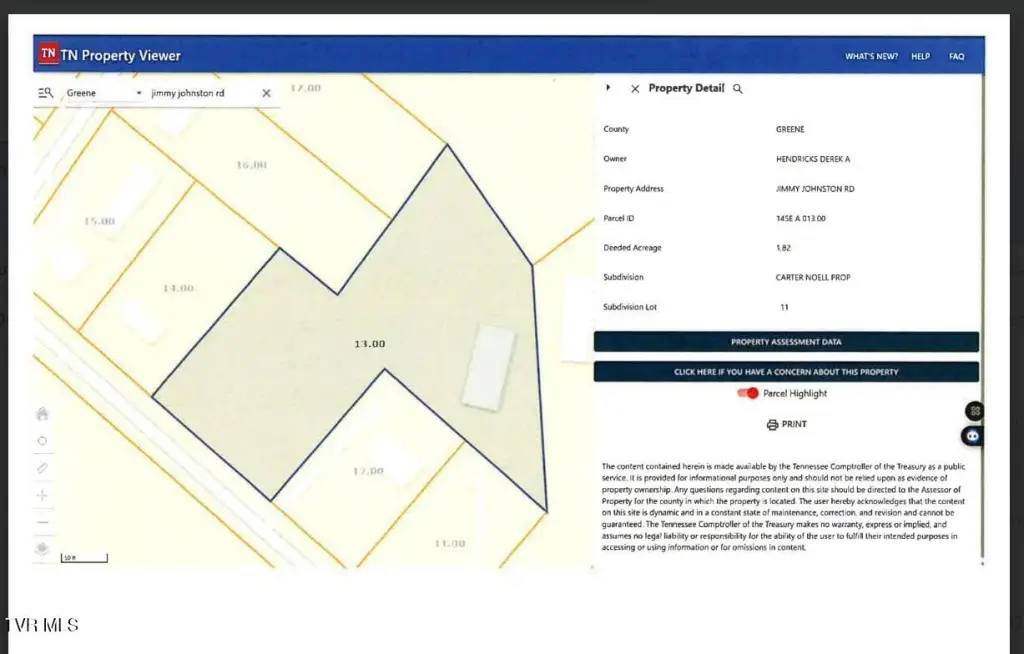Zoom out with the minus icon

42,522
